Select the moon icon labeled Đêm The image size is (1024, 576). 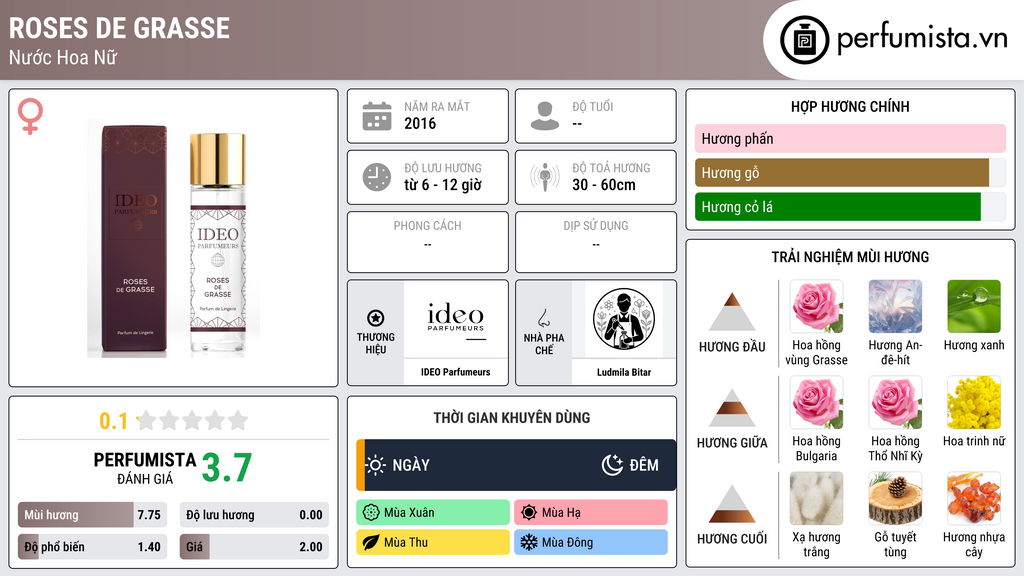(612, 465)
